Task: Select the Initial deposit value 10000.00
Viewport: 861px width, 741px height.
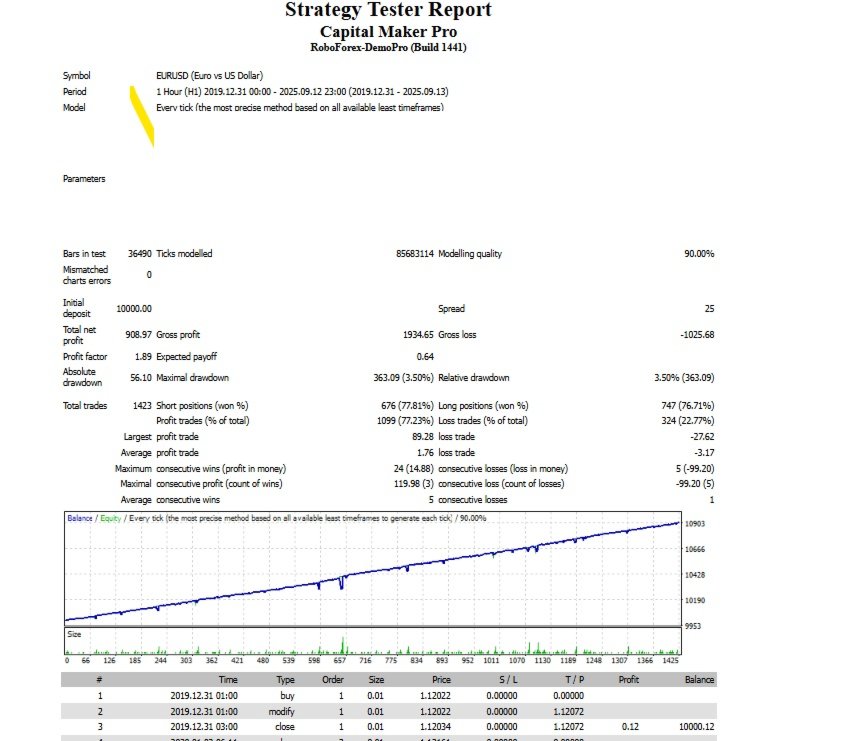Action: [x=134, y=309]
